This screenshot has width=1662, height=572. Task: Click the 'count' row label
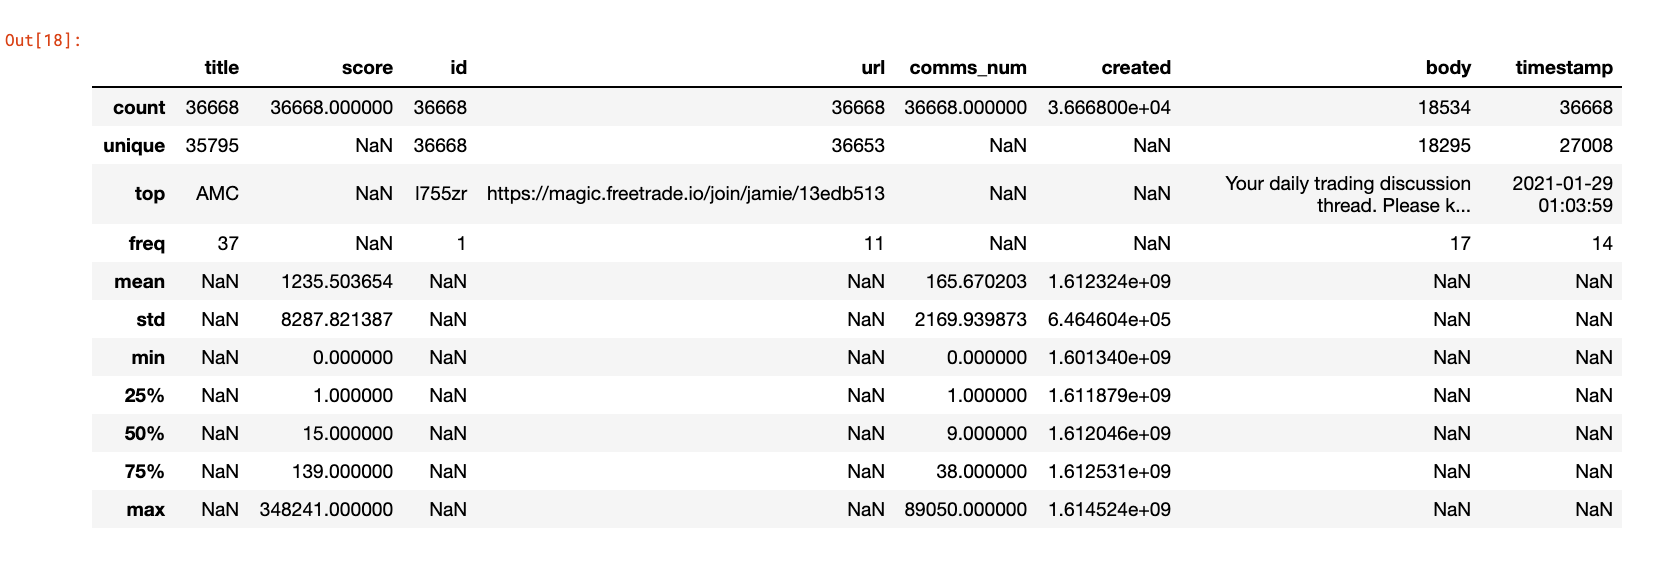tap(139, 108)
